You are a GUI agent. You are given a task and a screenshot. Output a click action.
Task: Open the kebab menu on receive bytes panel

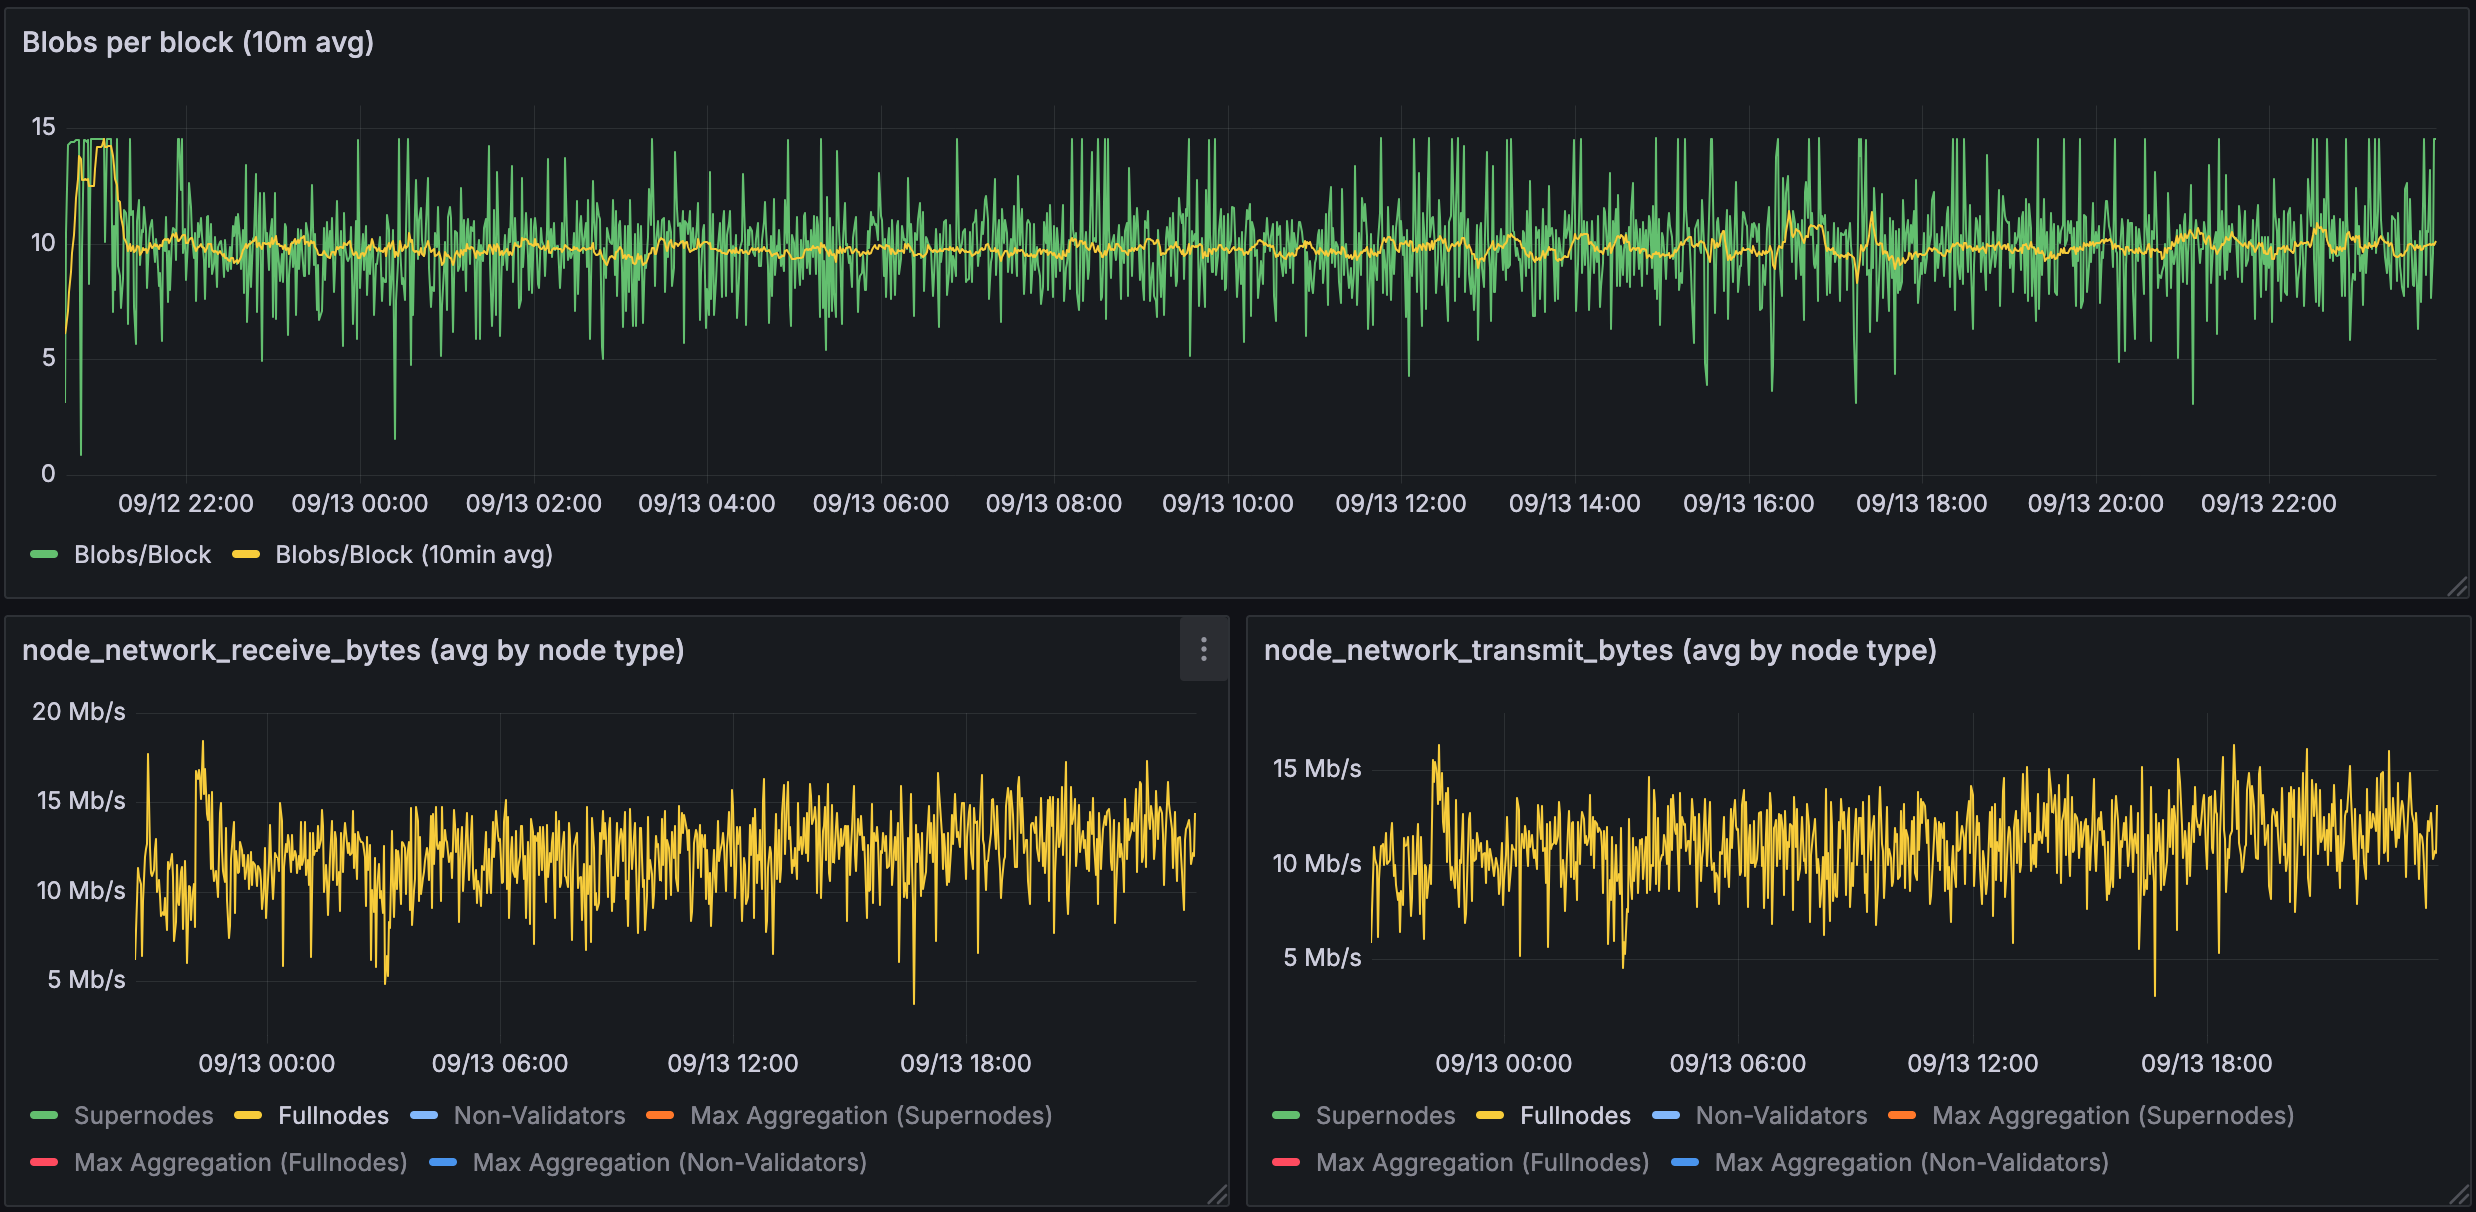(x=1204, y=650)
